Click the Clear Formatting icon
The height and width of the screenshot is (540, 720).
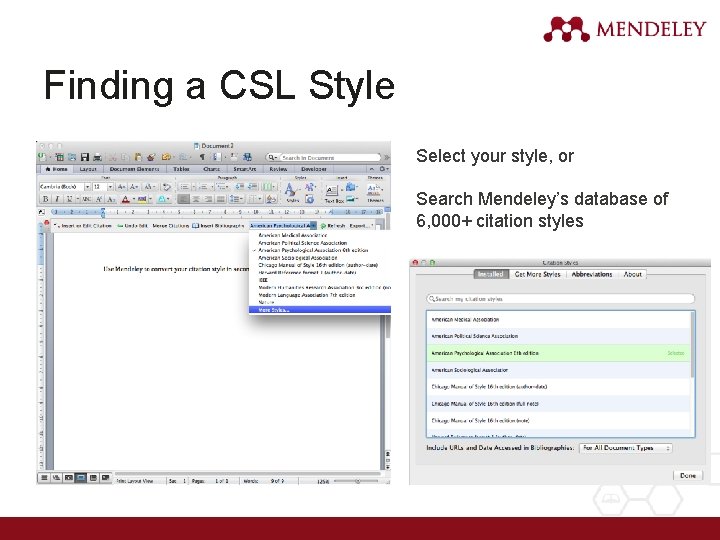[x=167, y=186]
